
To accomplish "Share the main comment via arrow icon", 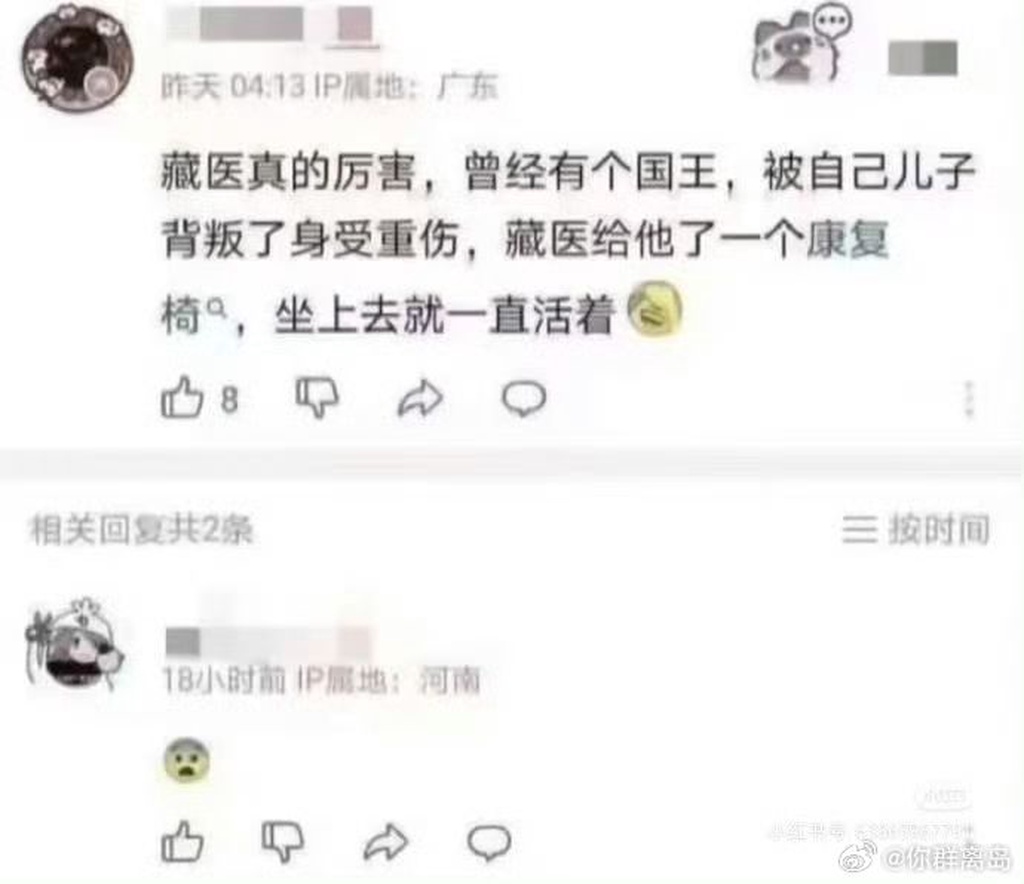I will [421, 398].
